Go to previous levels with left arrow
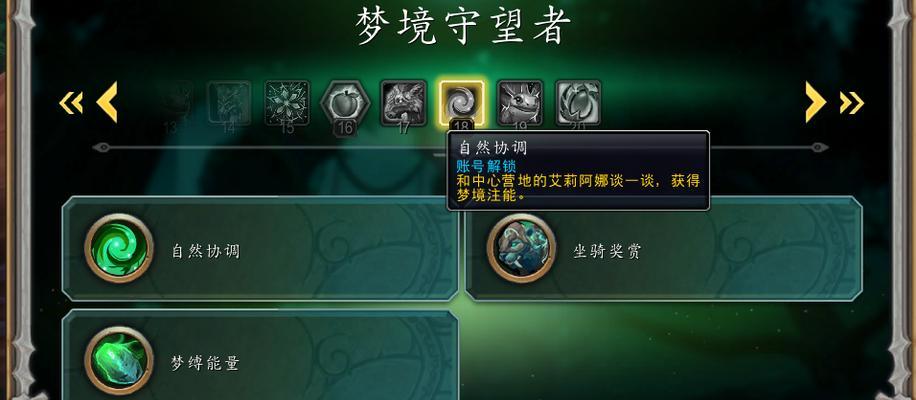 [x=107, y=102]
